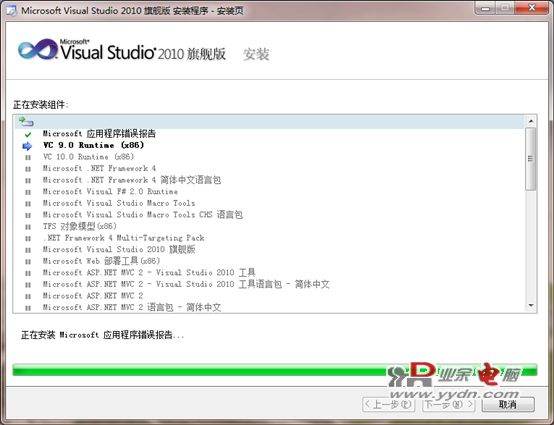Click the green installation progress bar
554x425 pixels.
(275, 370)
